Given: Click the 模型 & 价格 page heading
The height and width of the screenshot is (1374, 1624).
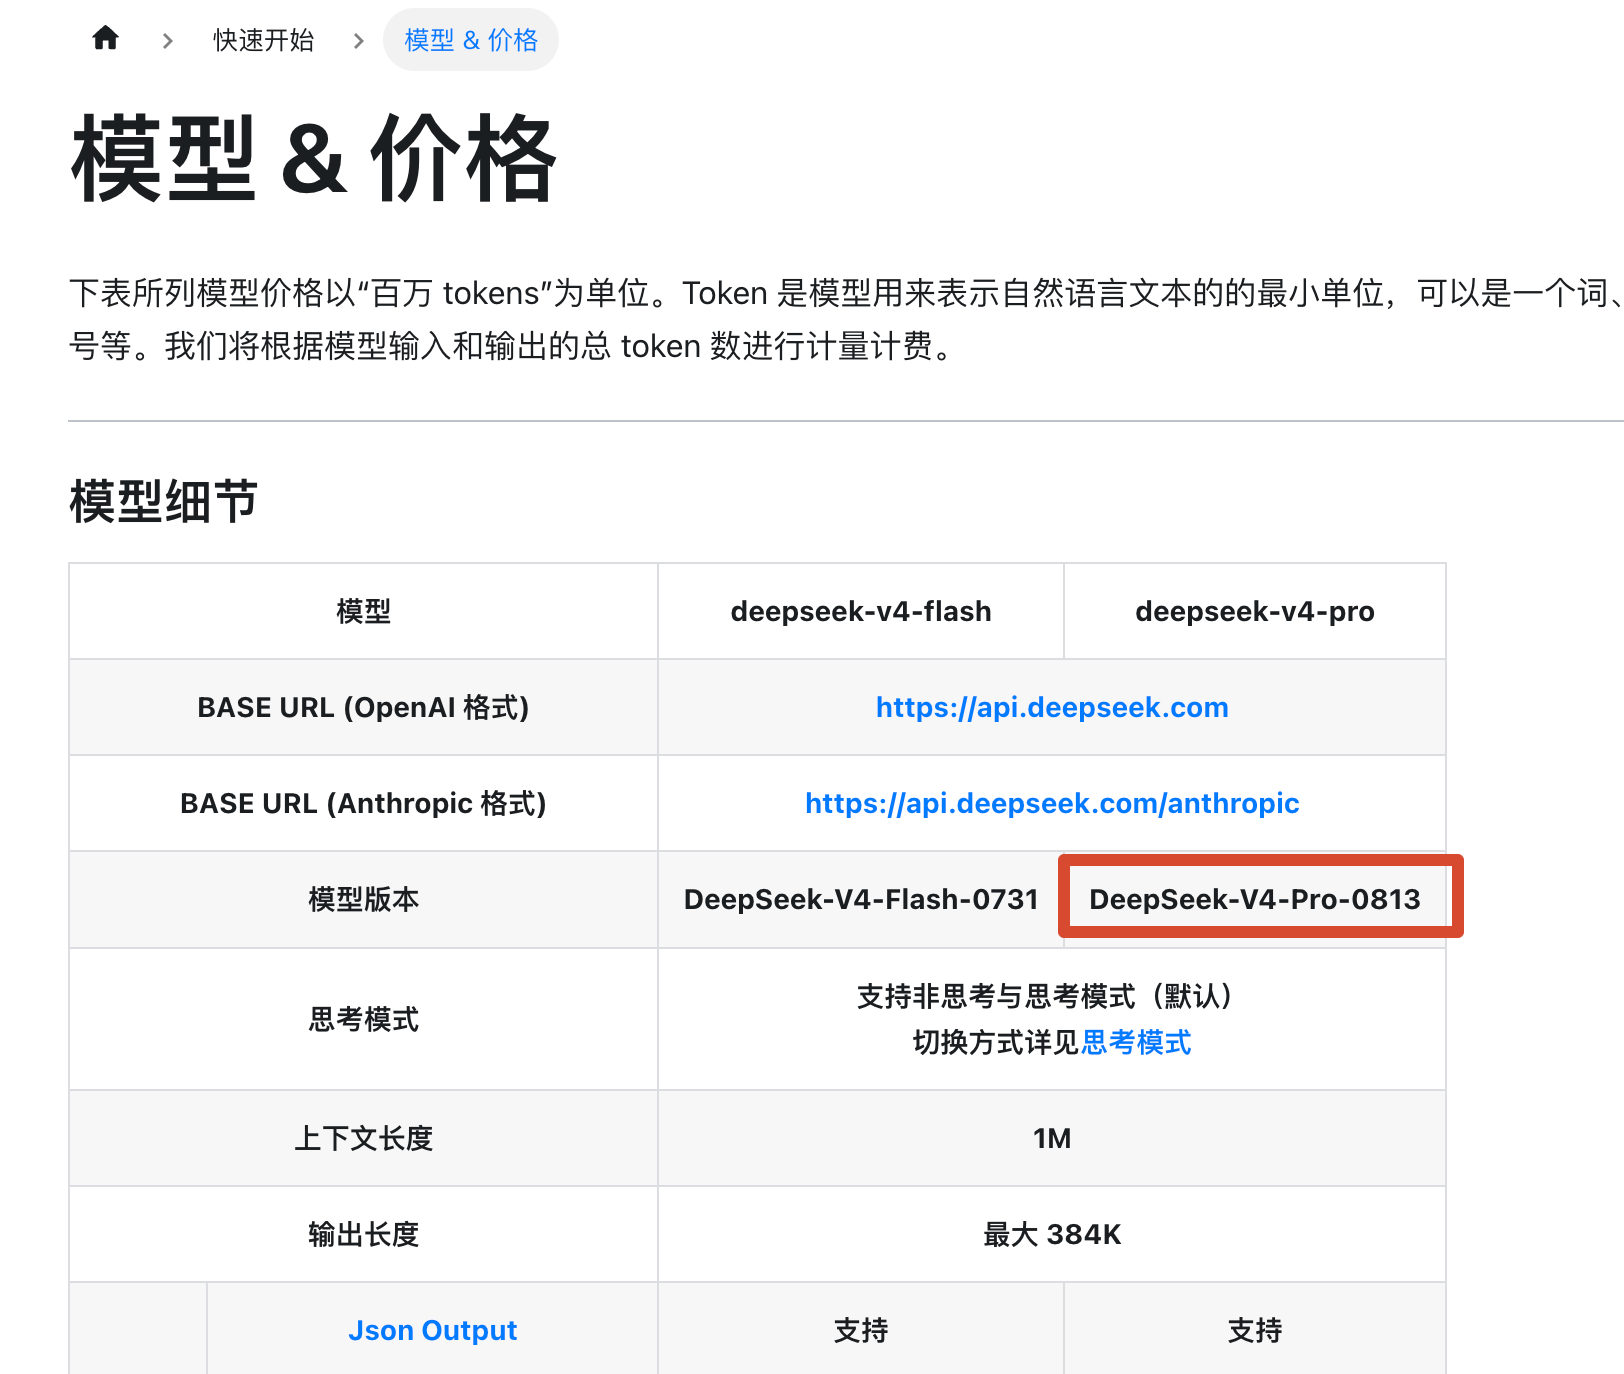Looking at the screenshot, I should point(314,158).
